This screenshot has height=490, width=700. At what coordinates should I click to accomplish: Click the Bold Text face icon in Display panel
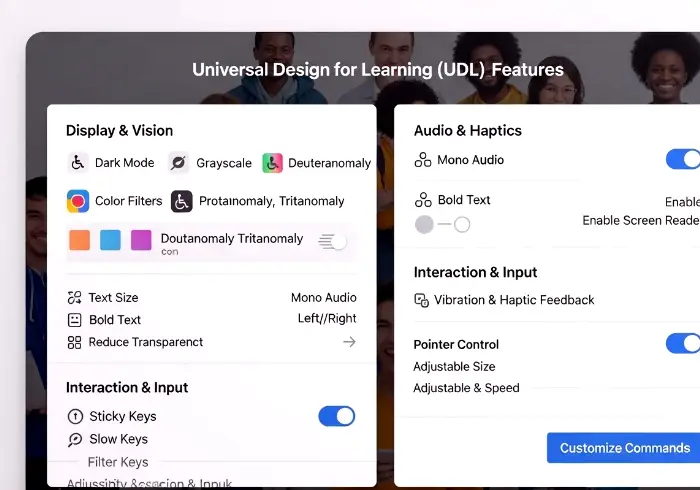(x=74, y=320)
